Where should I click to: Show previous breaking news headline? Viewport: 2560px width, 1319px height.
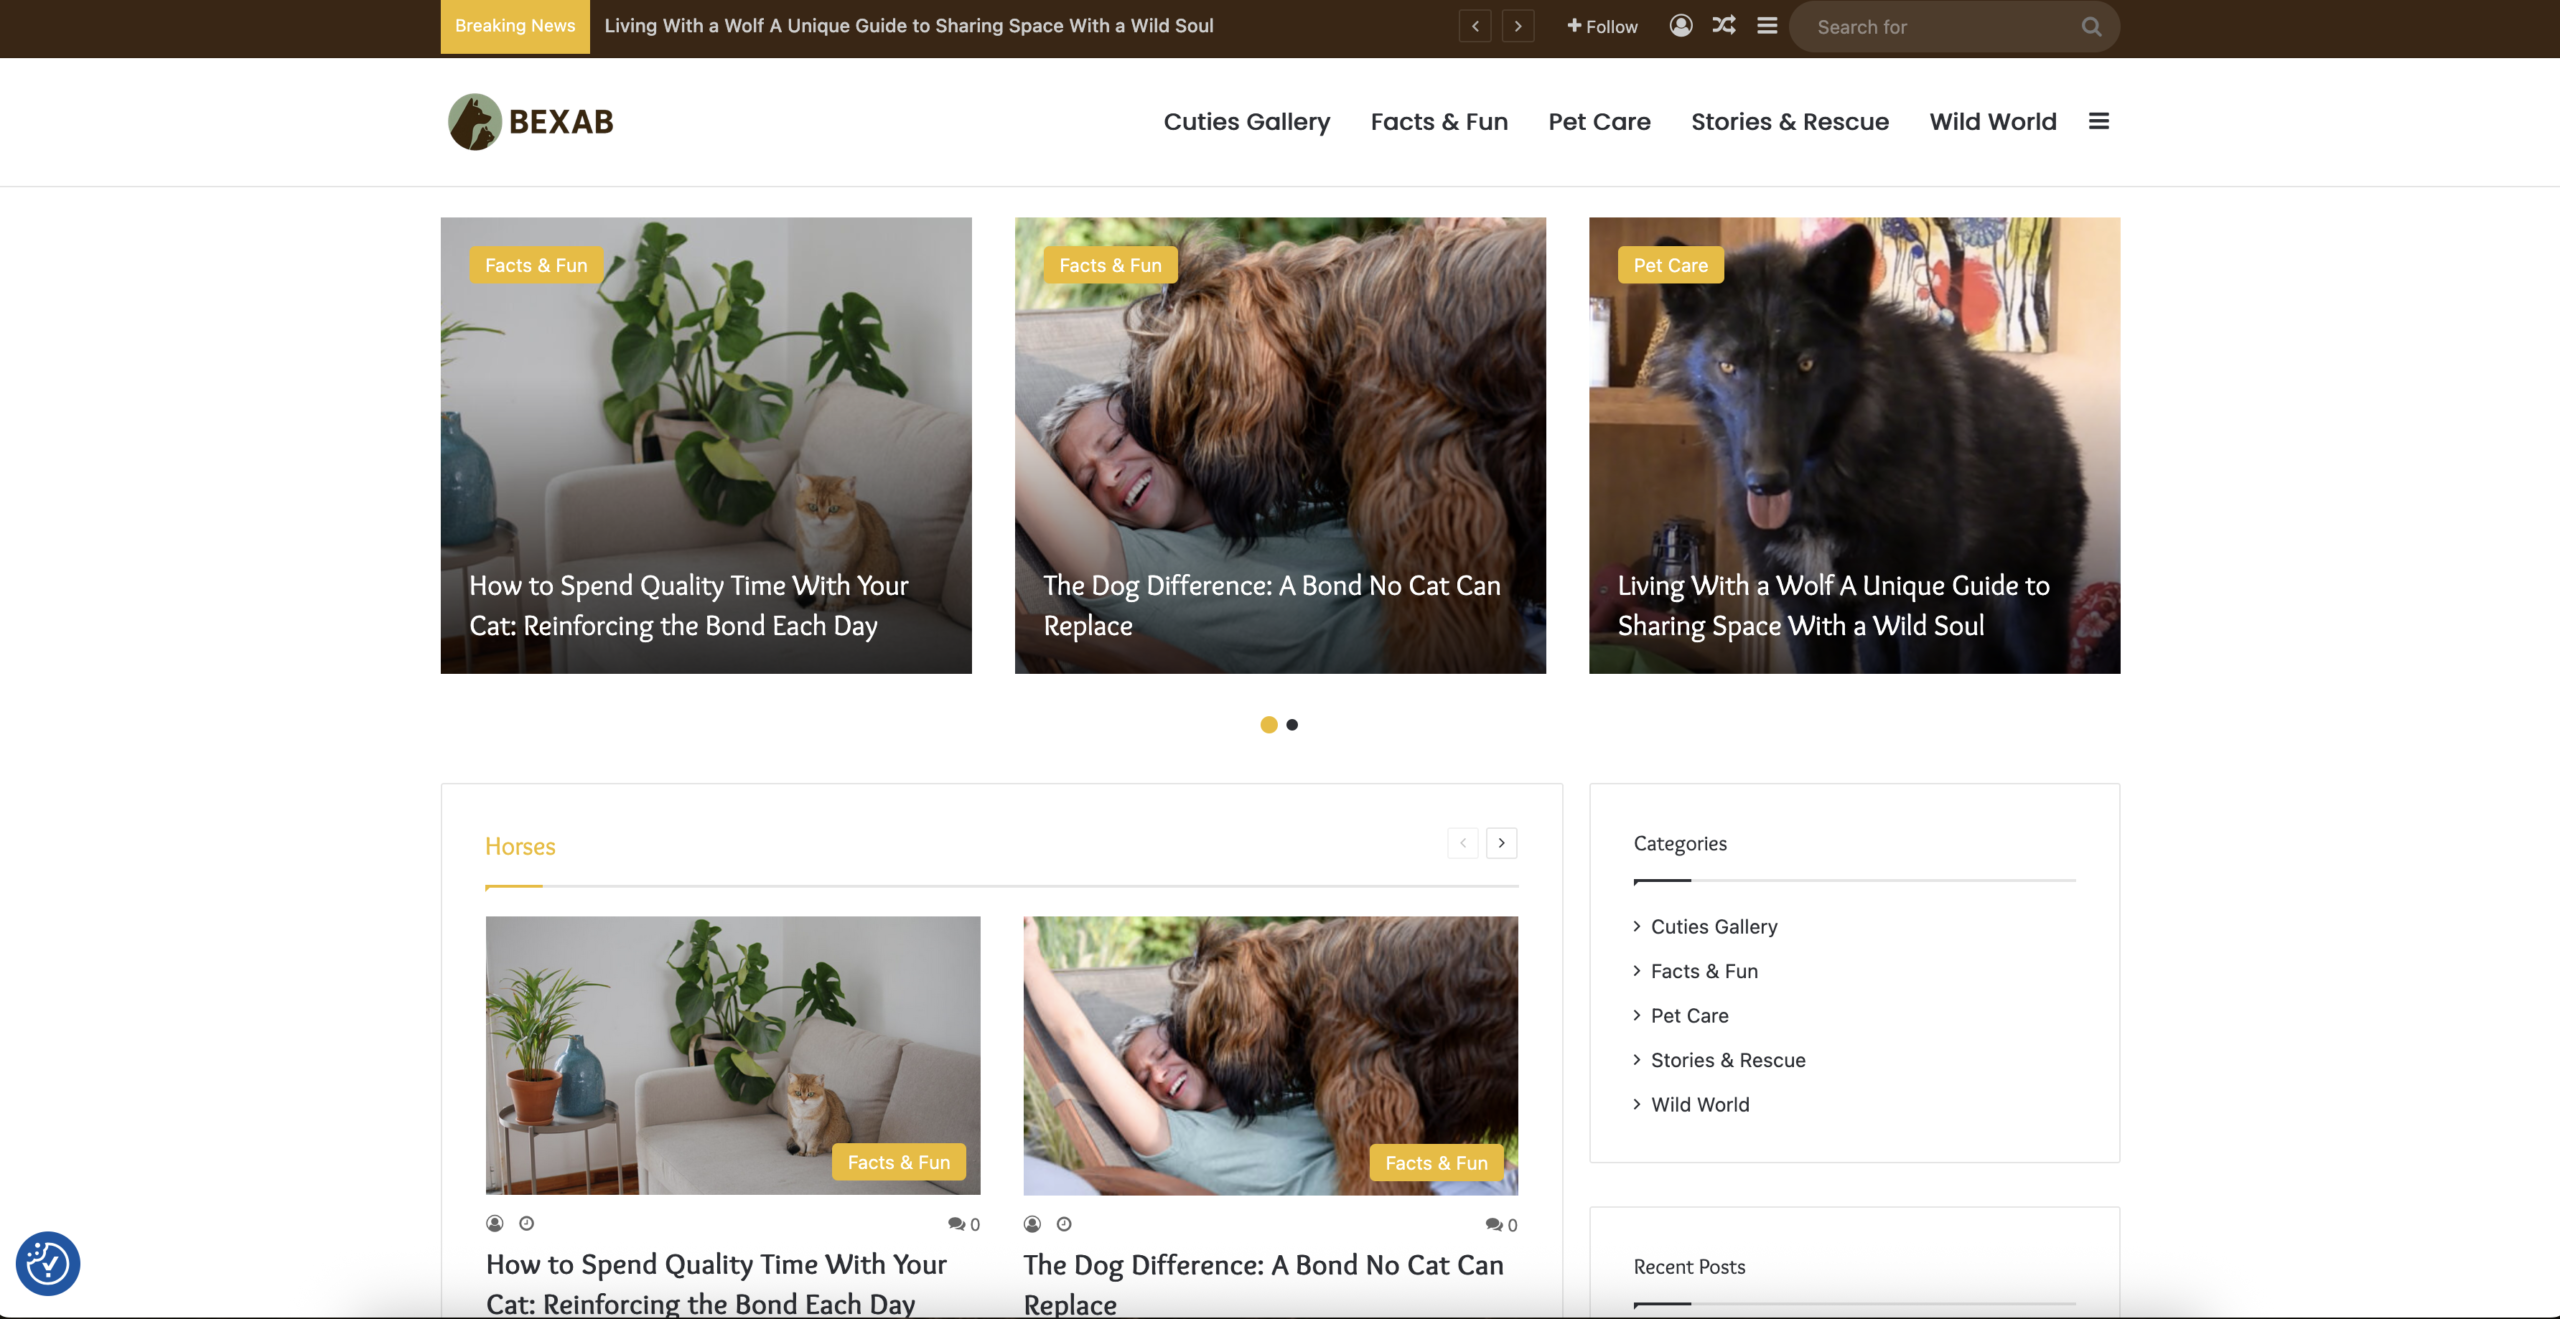pyautogui.click(x=1475, y=26)
